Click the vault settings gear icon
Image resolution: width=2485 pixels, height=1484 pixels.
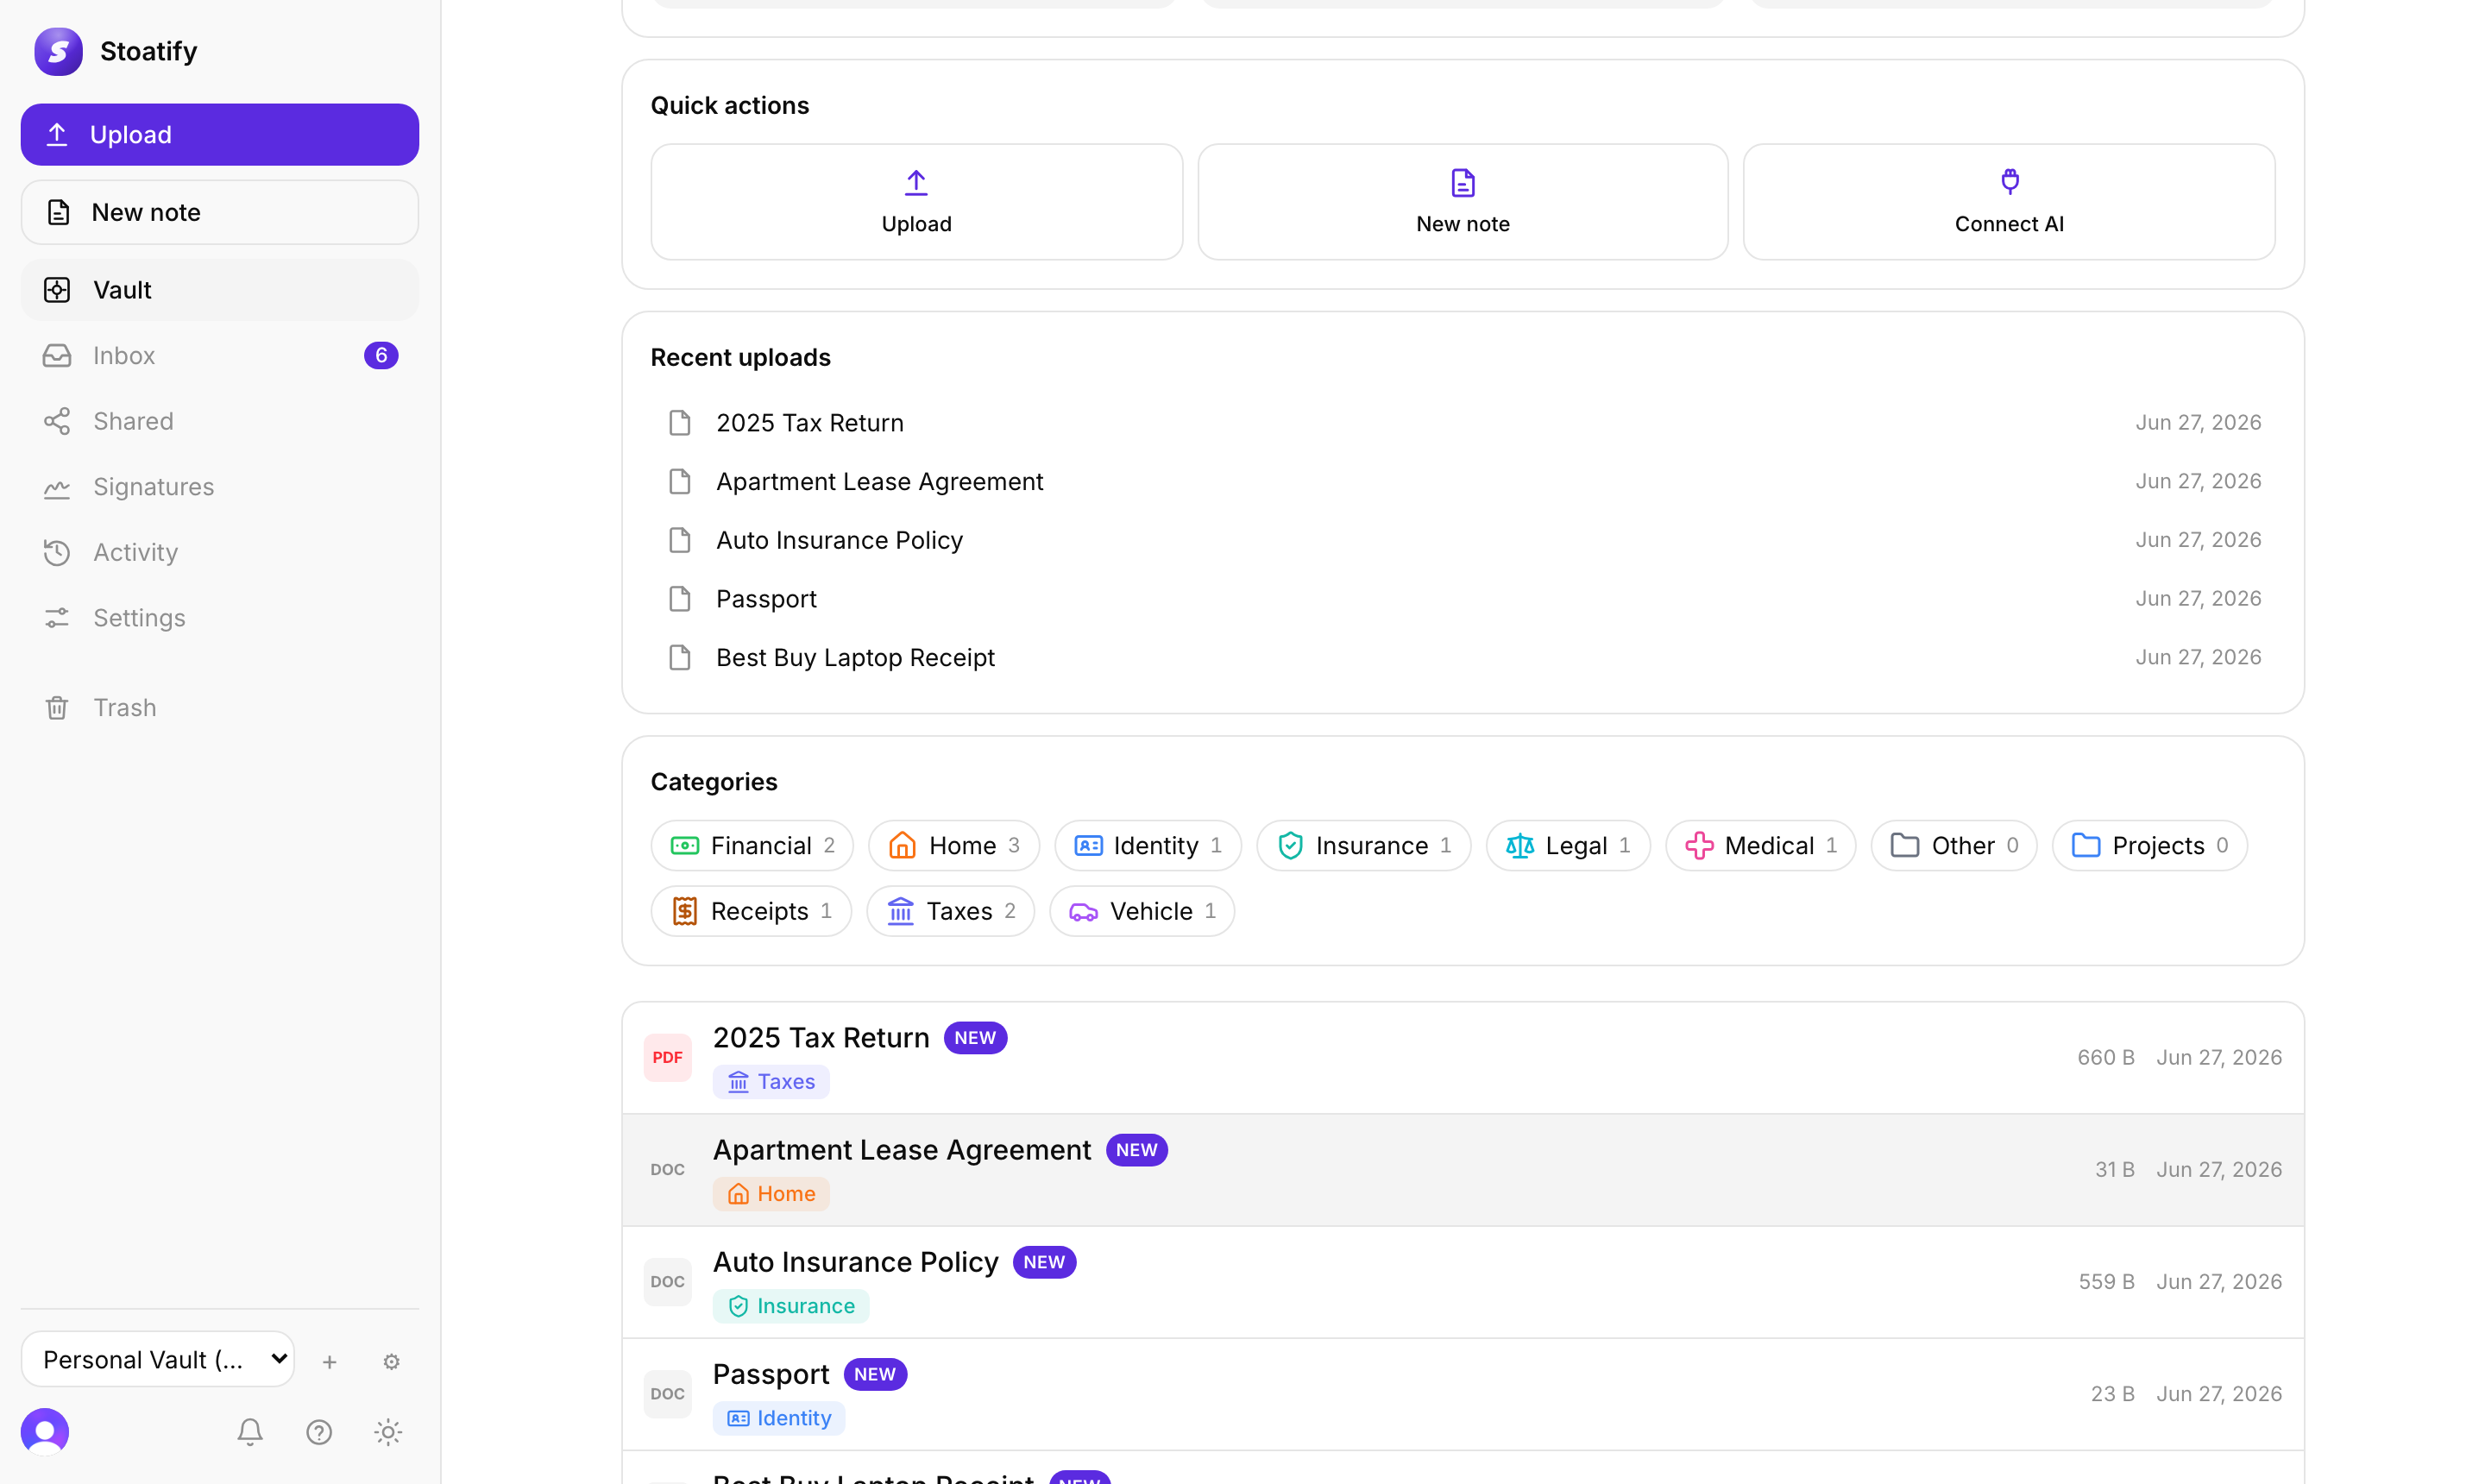point(392,1362)
